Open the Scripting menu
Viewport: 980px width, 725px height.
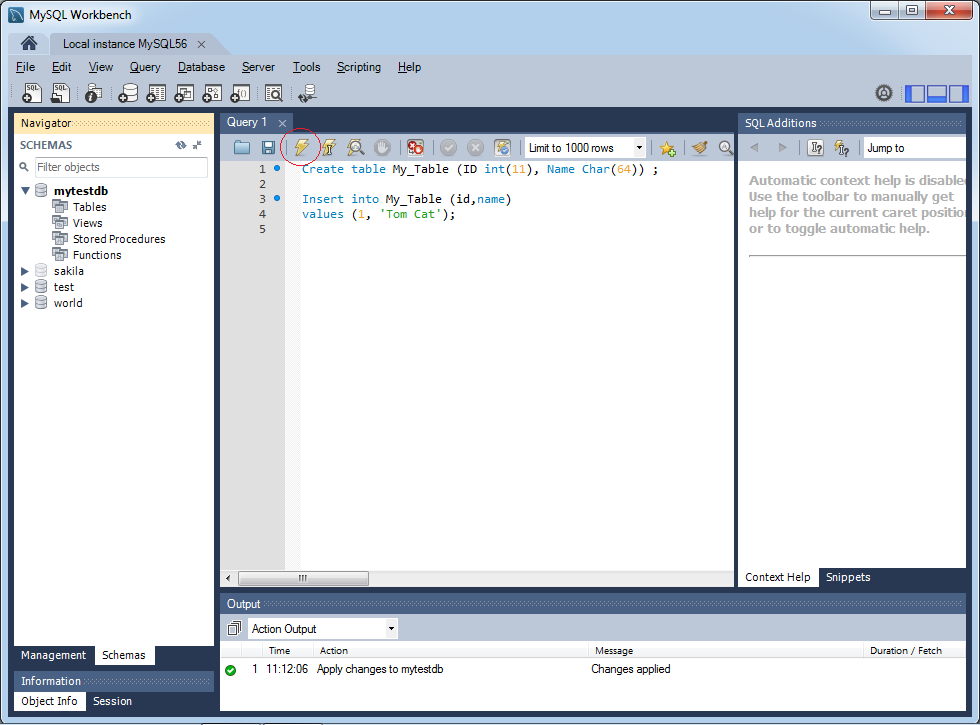[x=359, y=67]
